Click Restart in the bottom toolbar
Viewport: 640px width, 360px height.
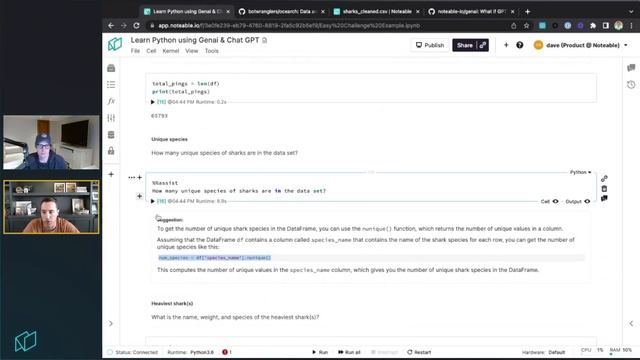[419, 352]
